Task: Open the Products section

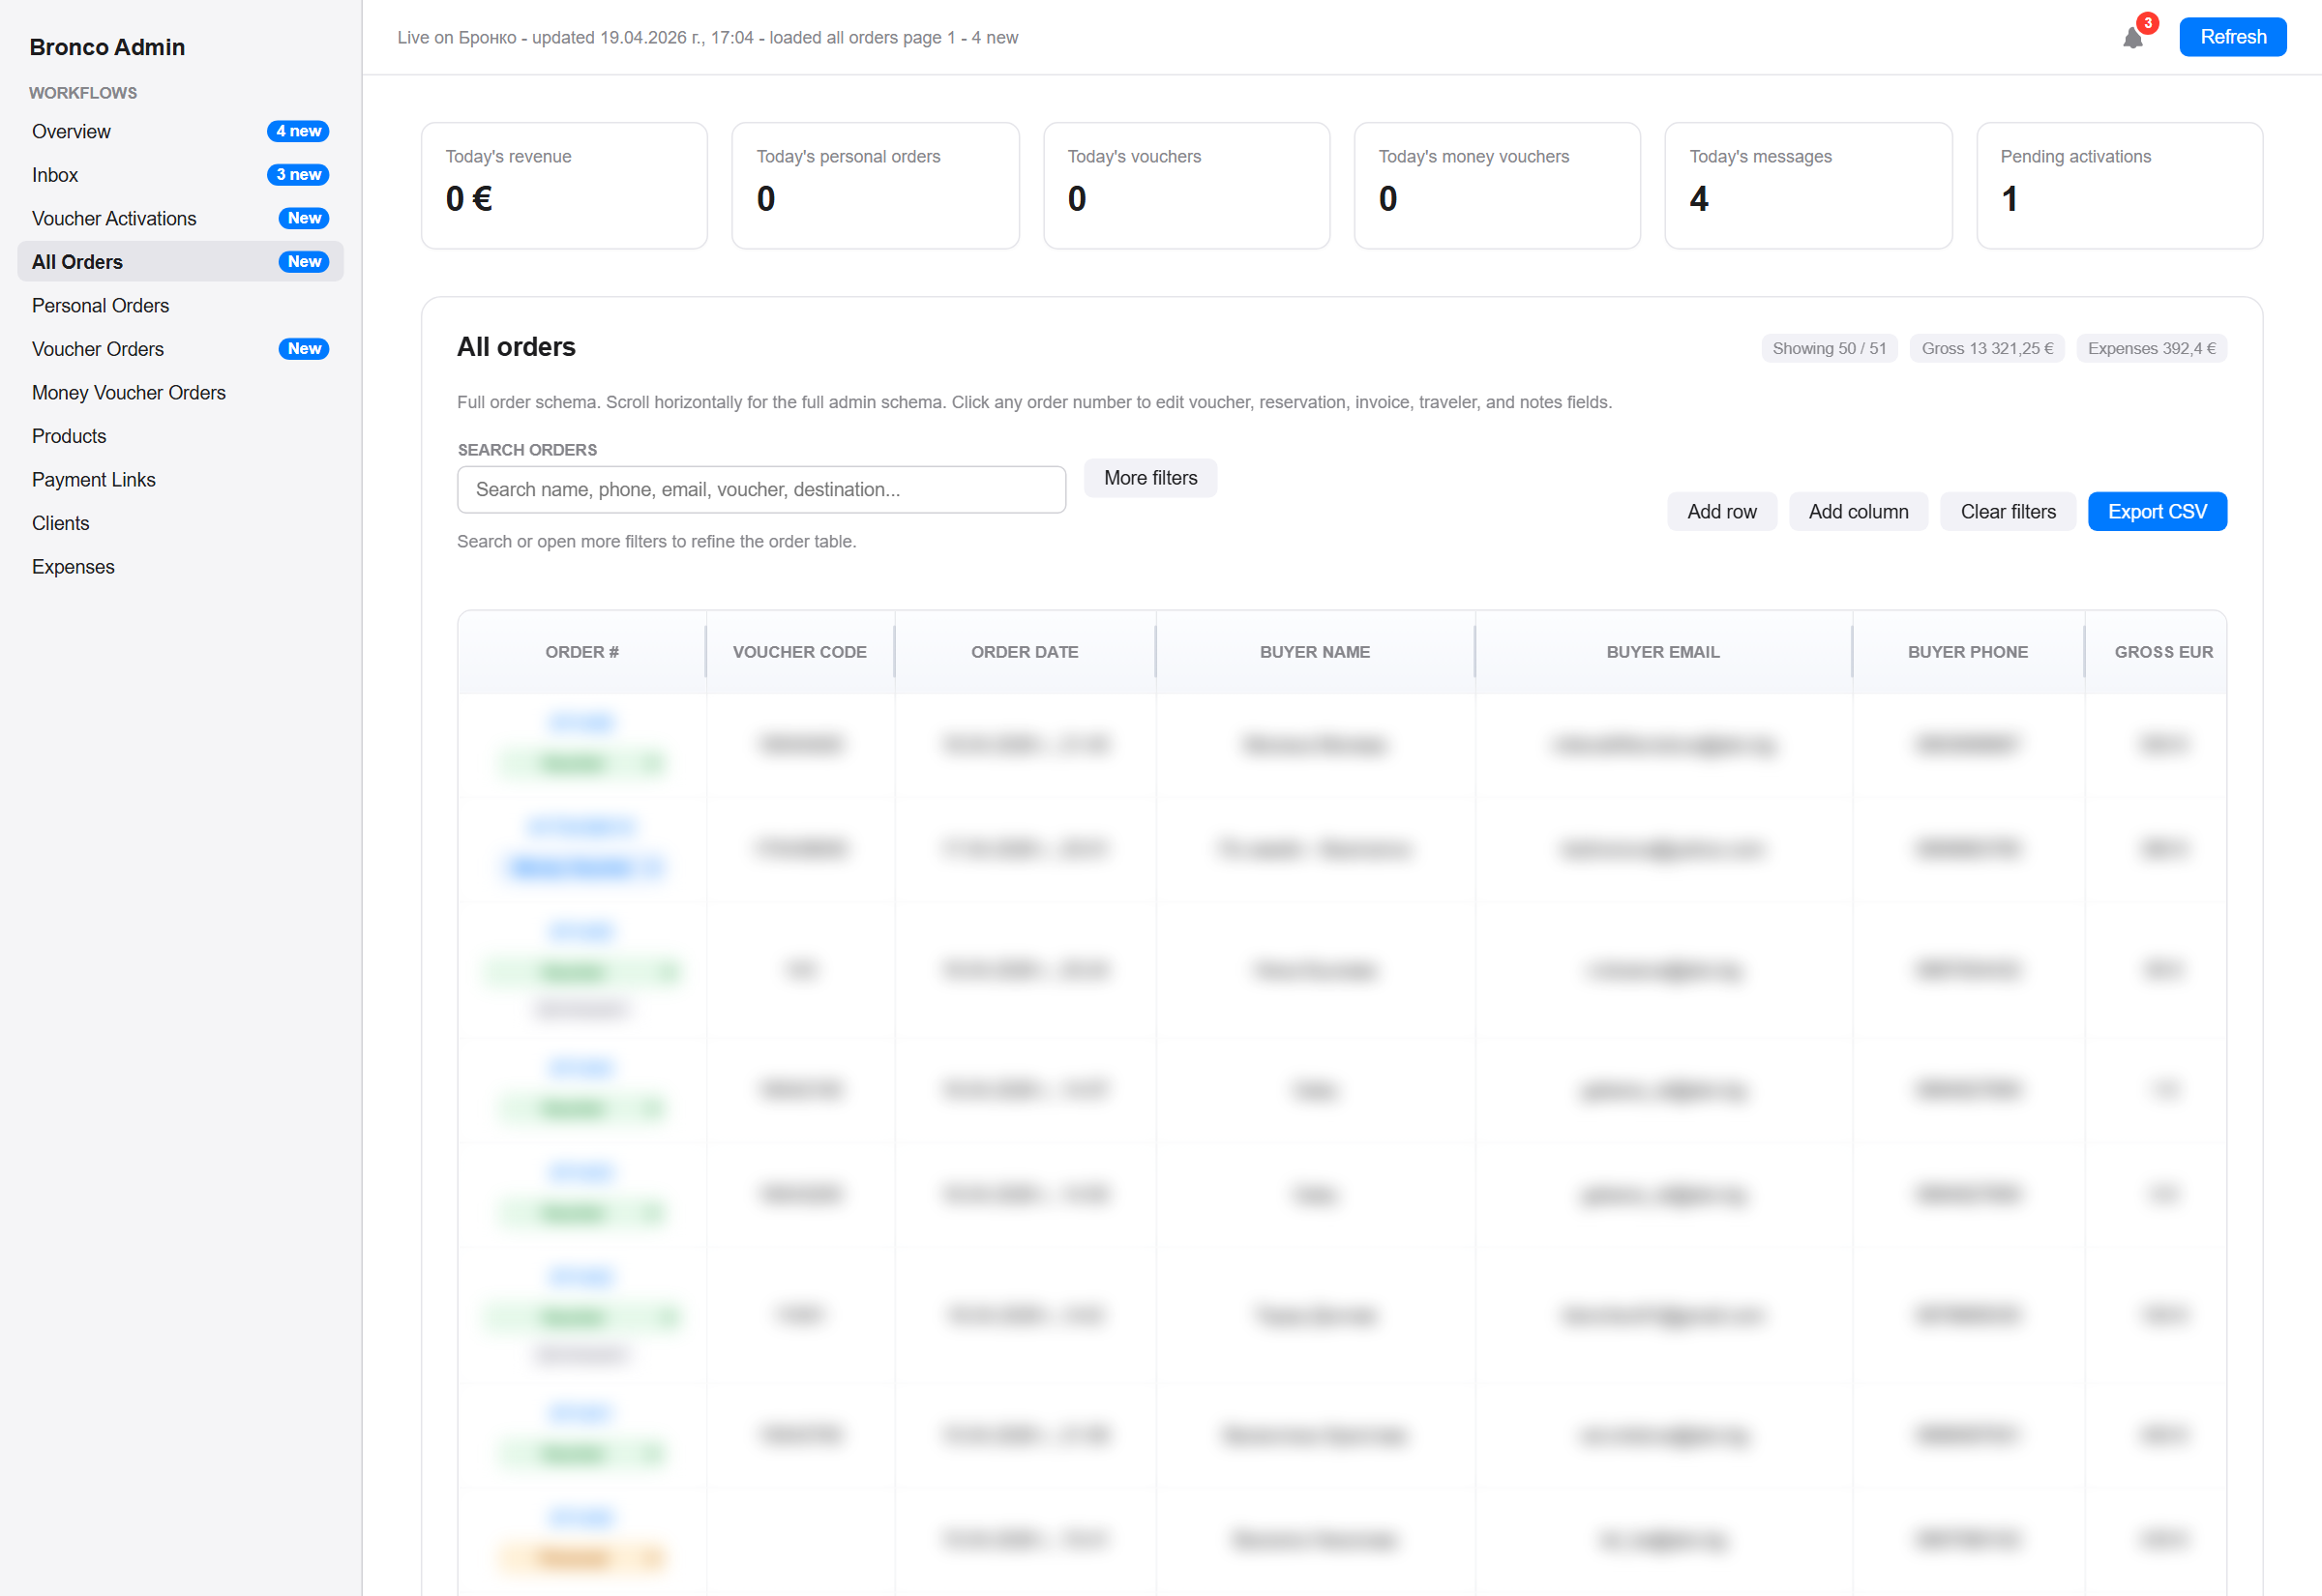Action: [68, 435]
